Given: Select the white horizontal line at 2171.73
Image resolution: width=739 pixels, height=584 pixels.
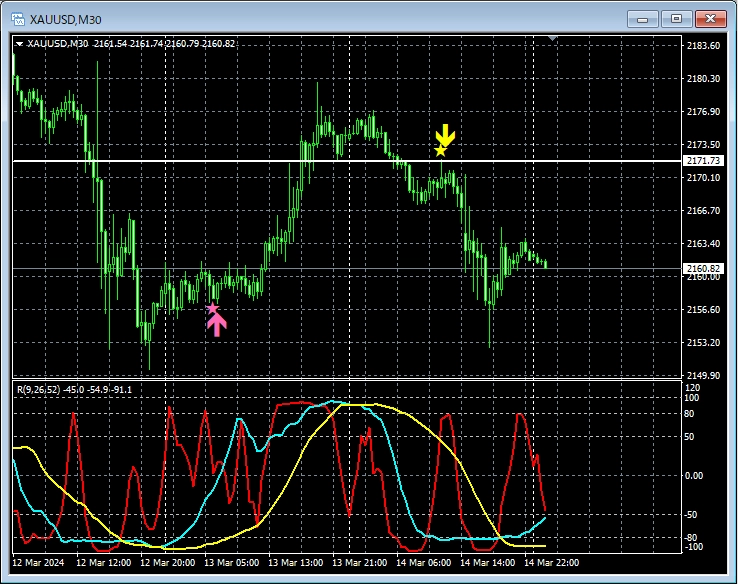Looking at the screenshot, I should (300, 161).
